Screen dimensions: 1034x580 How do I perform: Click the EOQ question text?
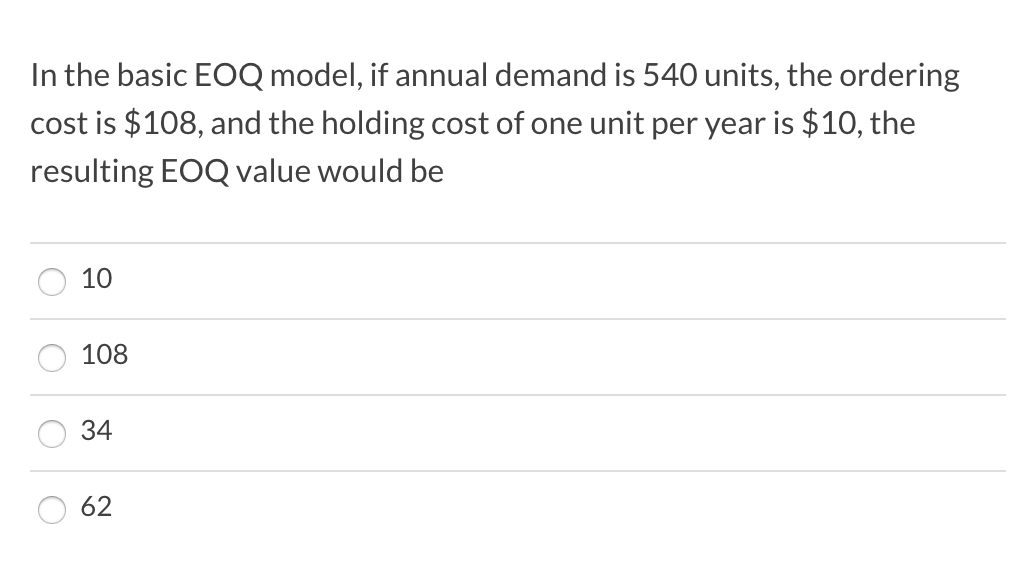(x=495, y=122)
